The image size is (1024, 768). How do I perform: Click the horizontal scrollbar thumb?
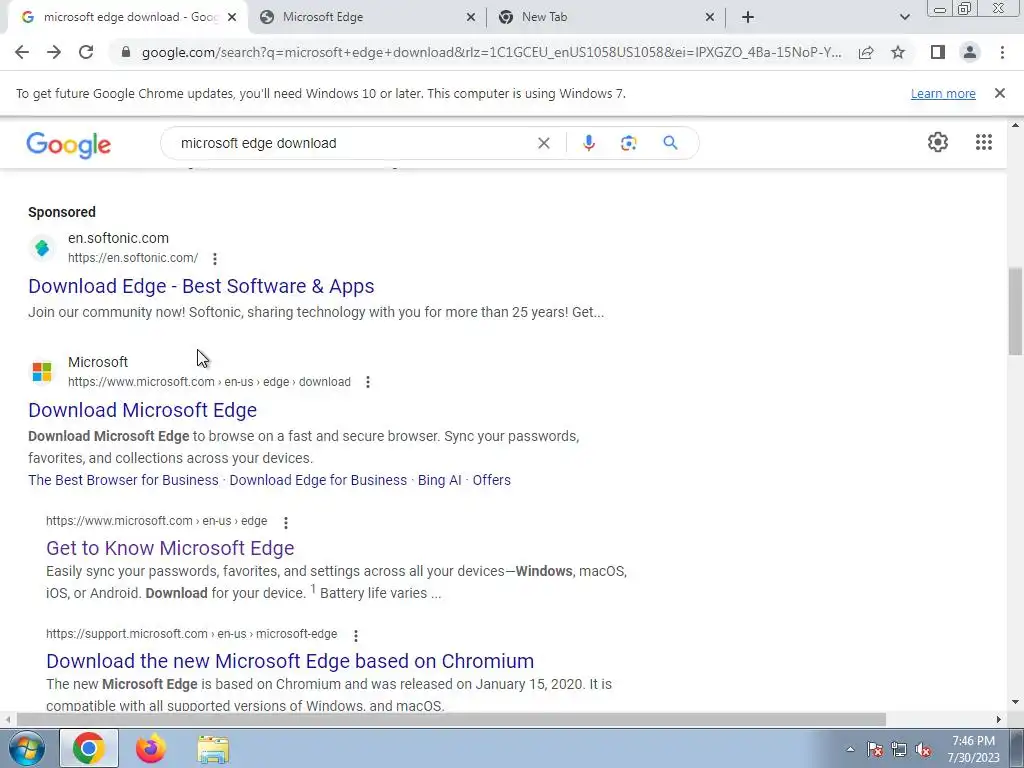coord(451,719)
